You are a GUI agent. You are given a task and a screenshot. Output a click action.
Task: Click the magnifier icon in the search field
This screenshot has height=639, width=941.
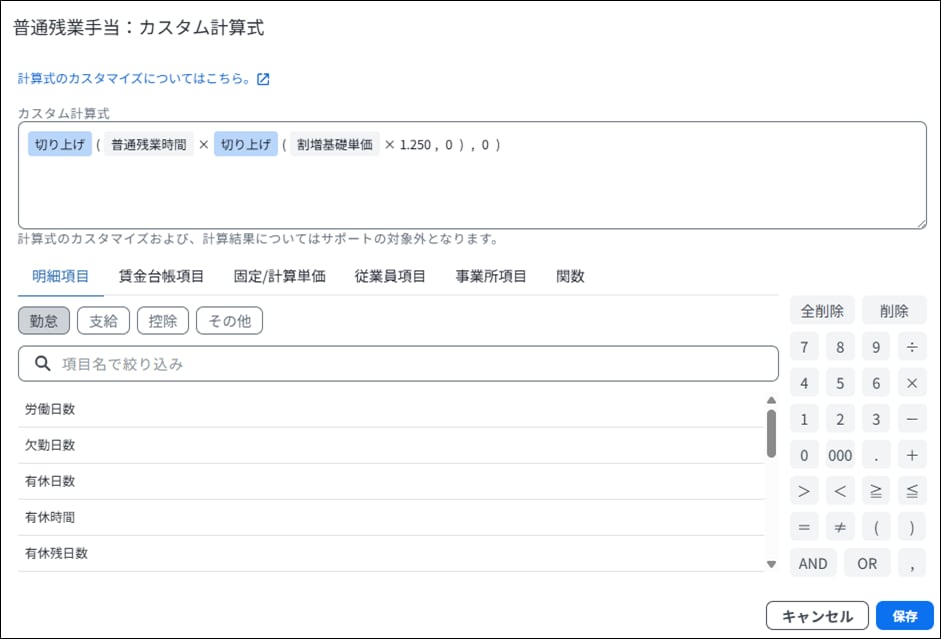(43, 365)
